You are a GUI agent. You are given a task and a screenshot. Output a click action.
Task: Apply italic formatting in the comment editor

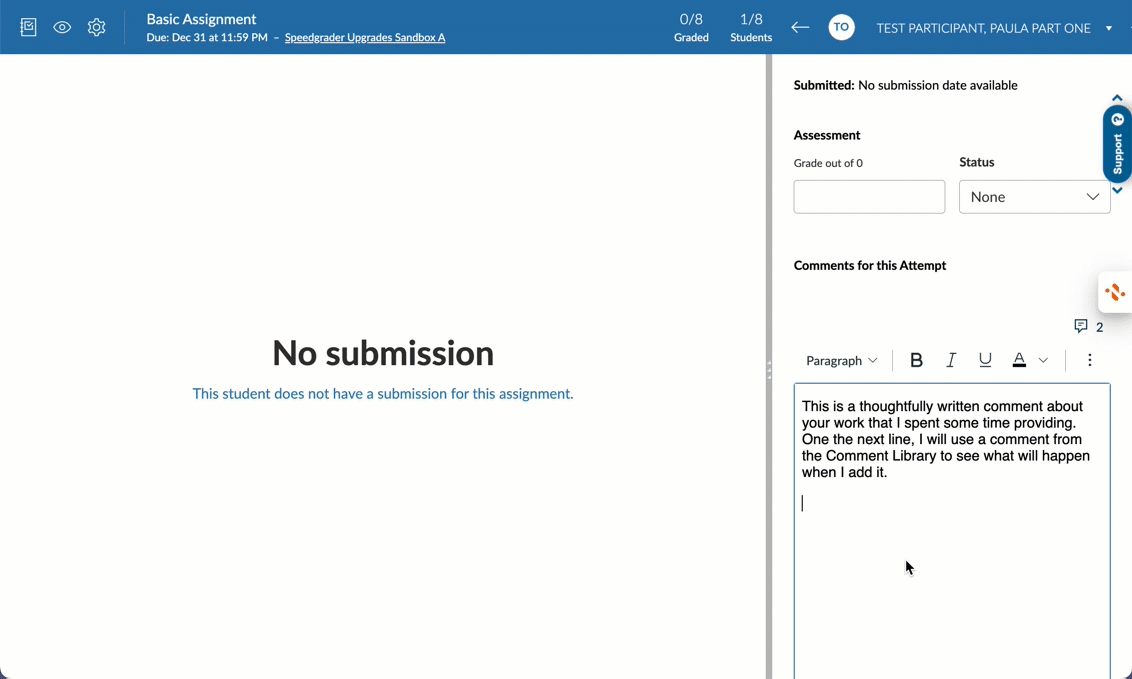[x=951, y=360]
